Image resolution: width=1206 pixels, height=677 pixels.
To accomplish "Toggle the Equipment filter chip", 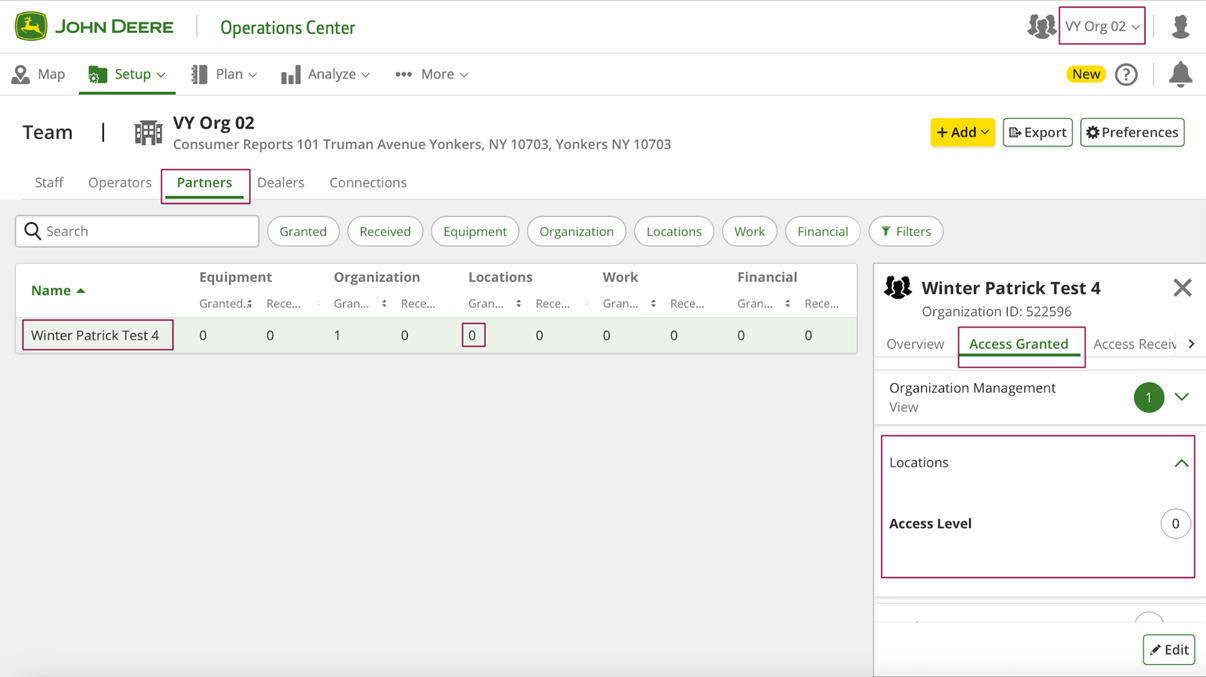I will (475, 231).
